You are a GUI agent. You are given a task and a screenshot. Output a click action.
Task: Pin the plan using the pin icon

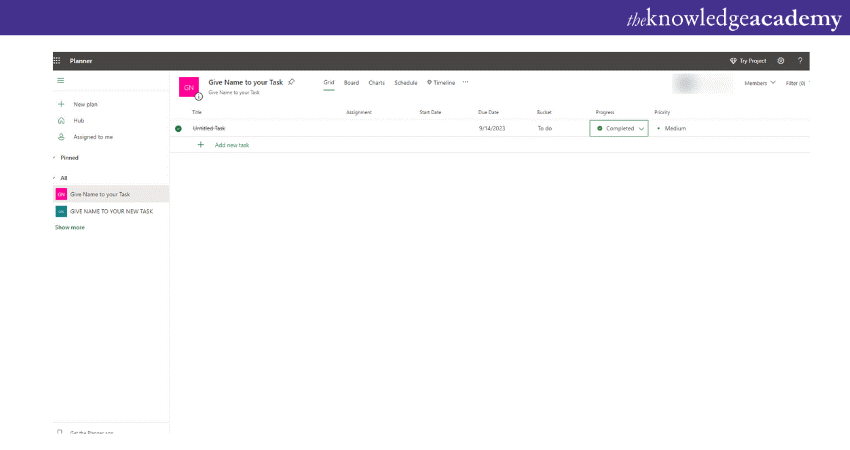(291, 82)
